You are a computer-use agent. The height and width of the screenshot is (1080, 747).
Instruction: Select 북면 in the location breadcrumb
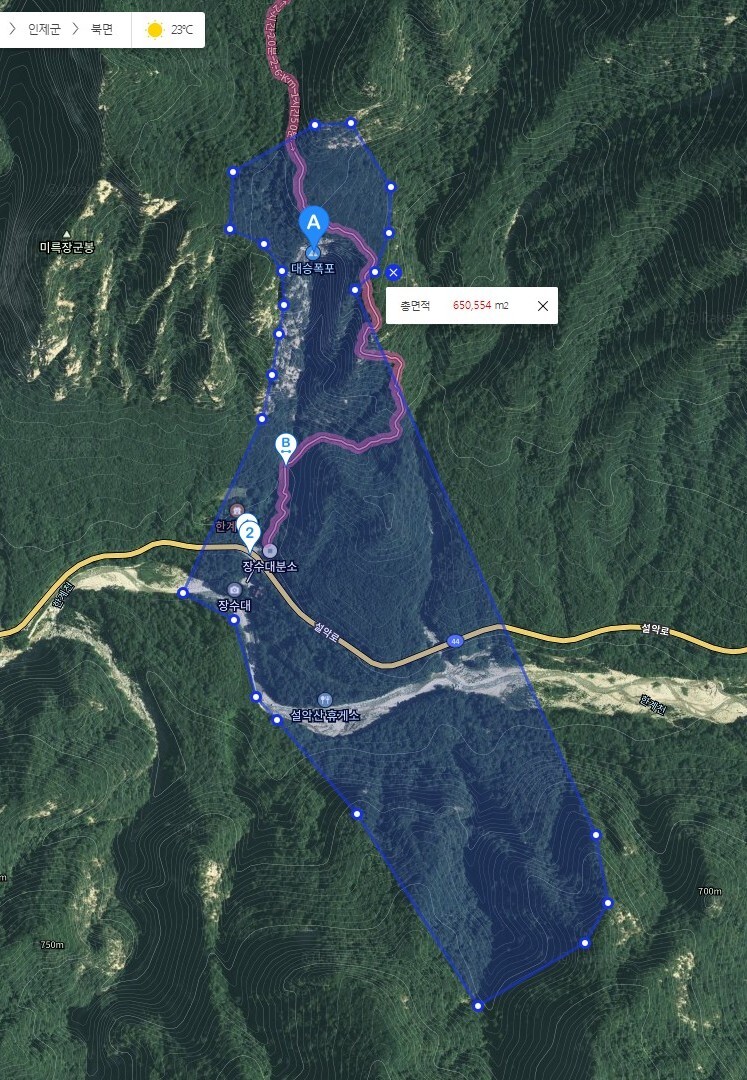click(102, 30)
